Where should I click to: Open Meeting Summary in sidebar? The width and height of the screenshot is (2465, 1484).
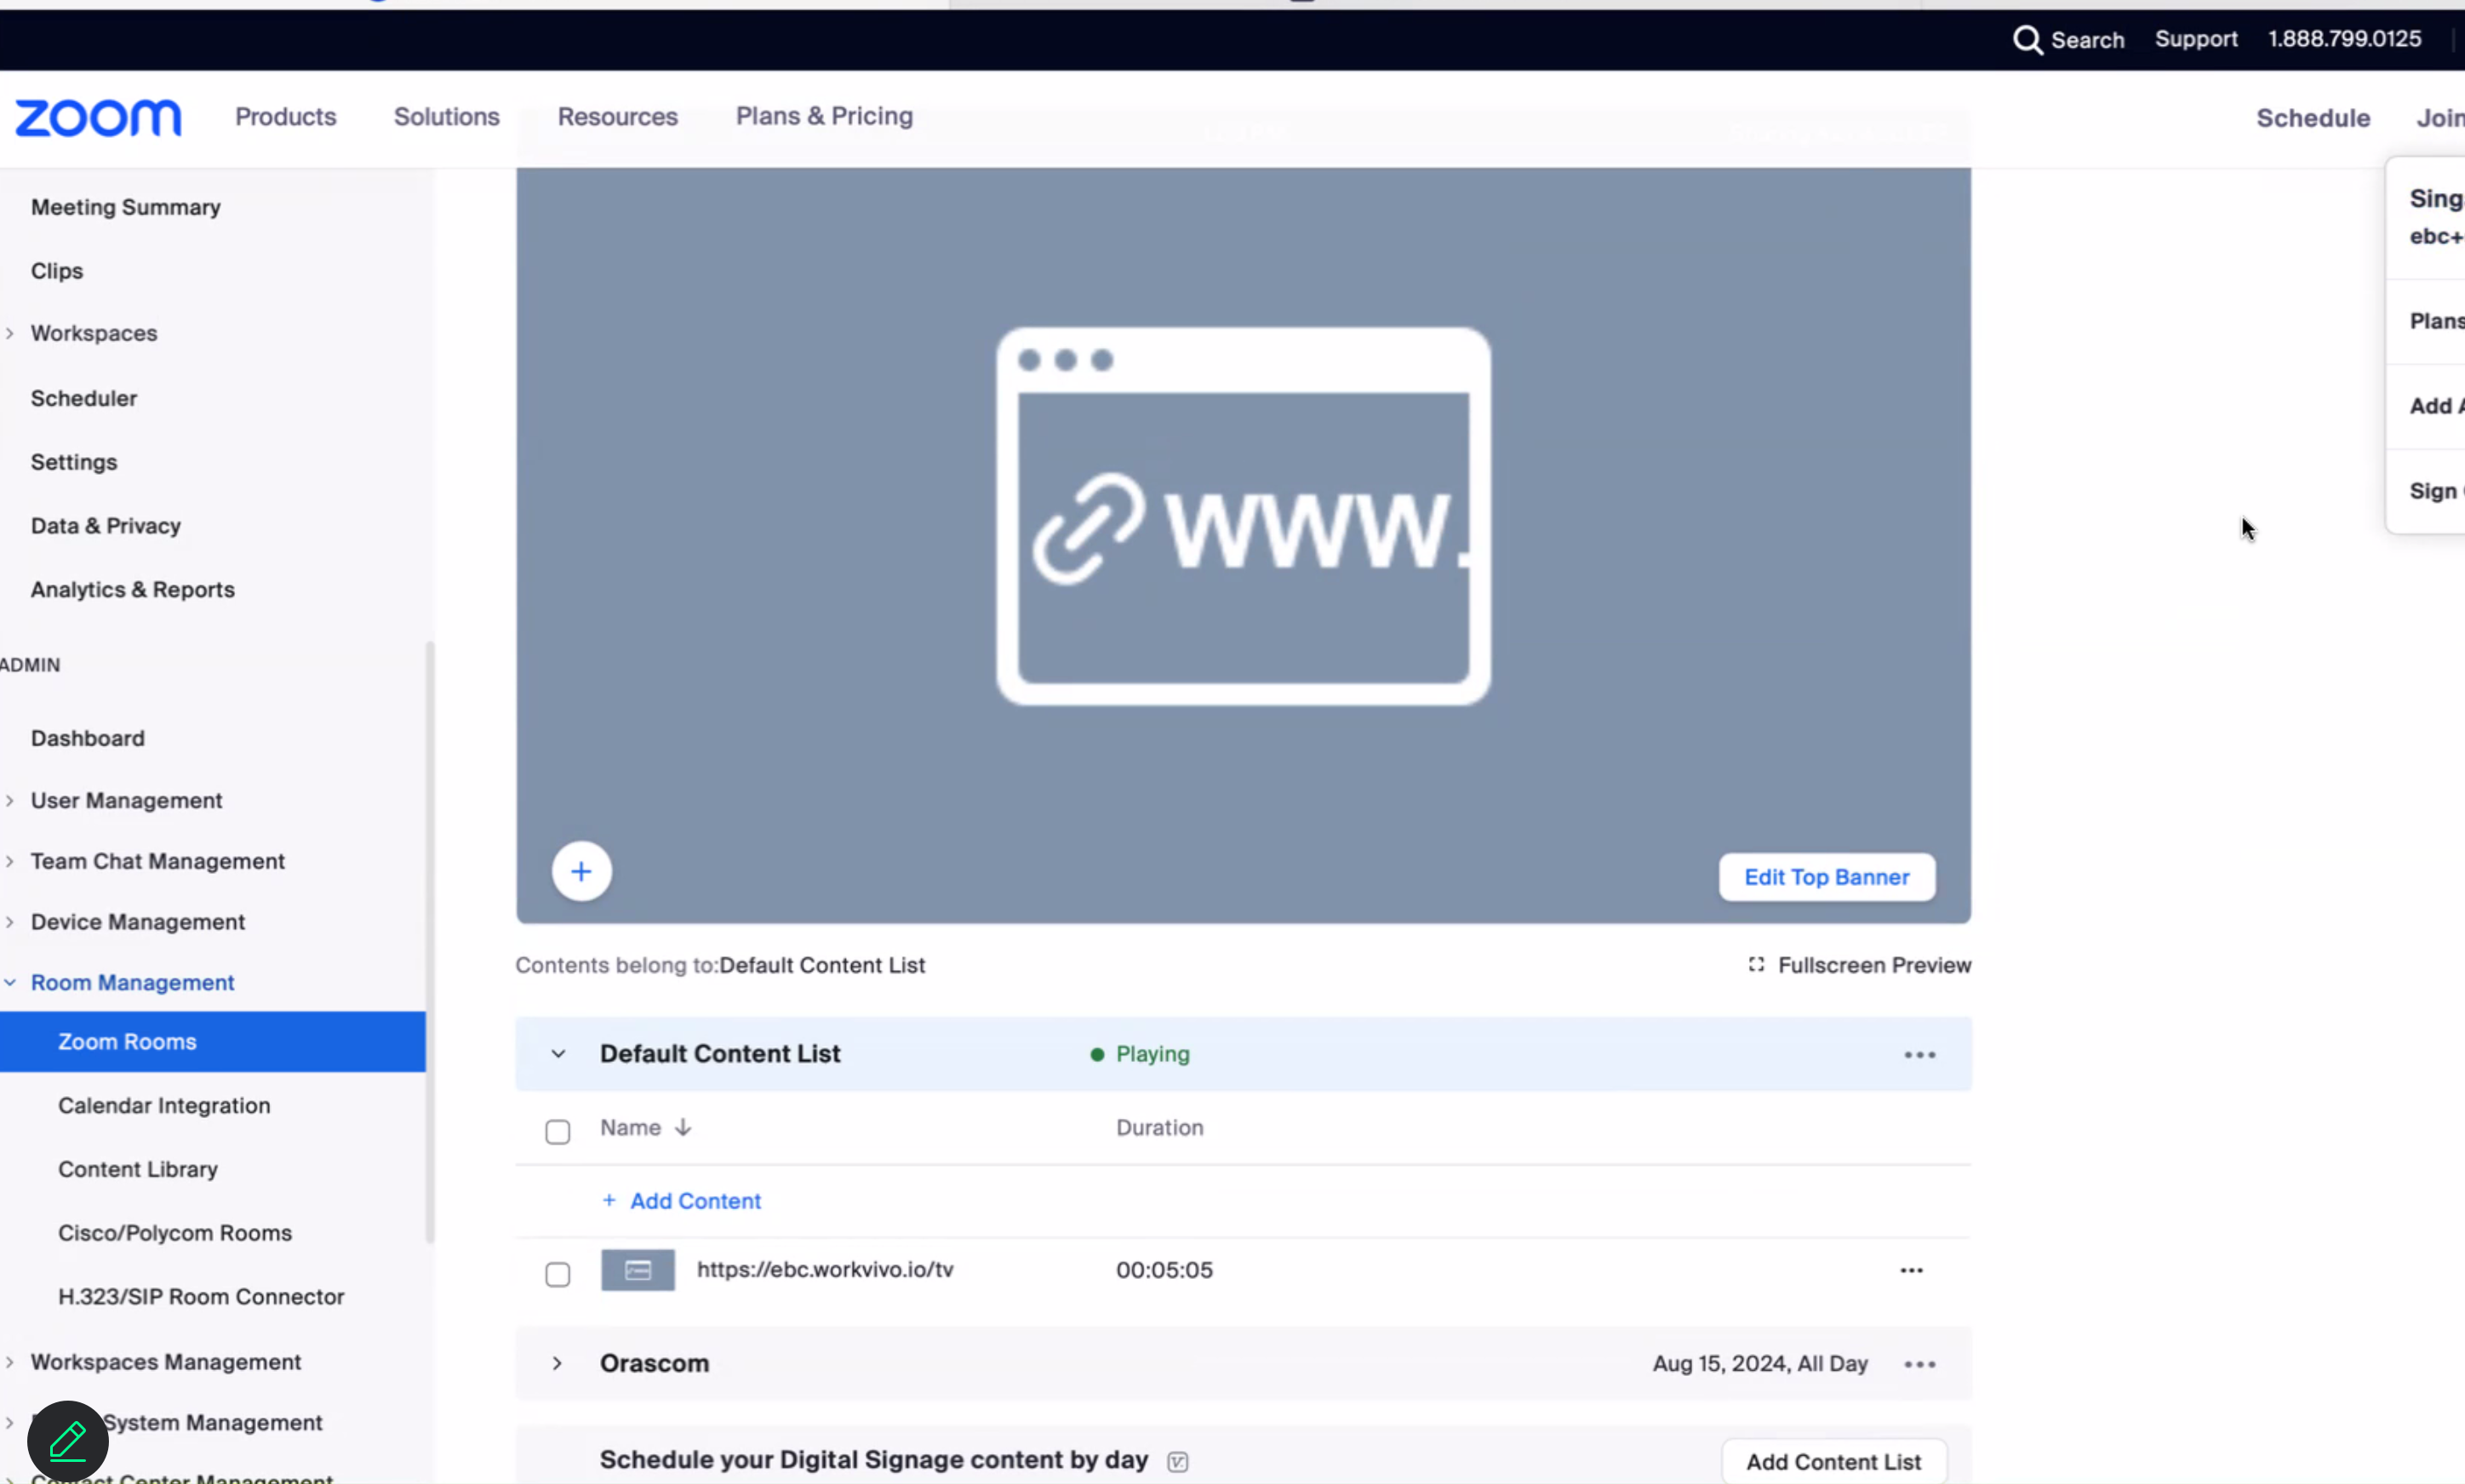click(126, 207)
